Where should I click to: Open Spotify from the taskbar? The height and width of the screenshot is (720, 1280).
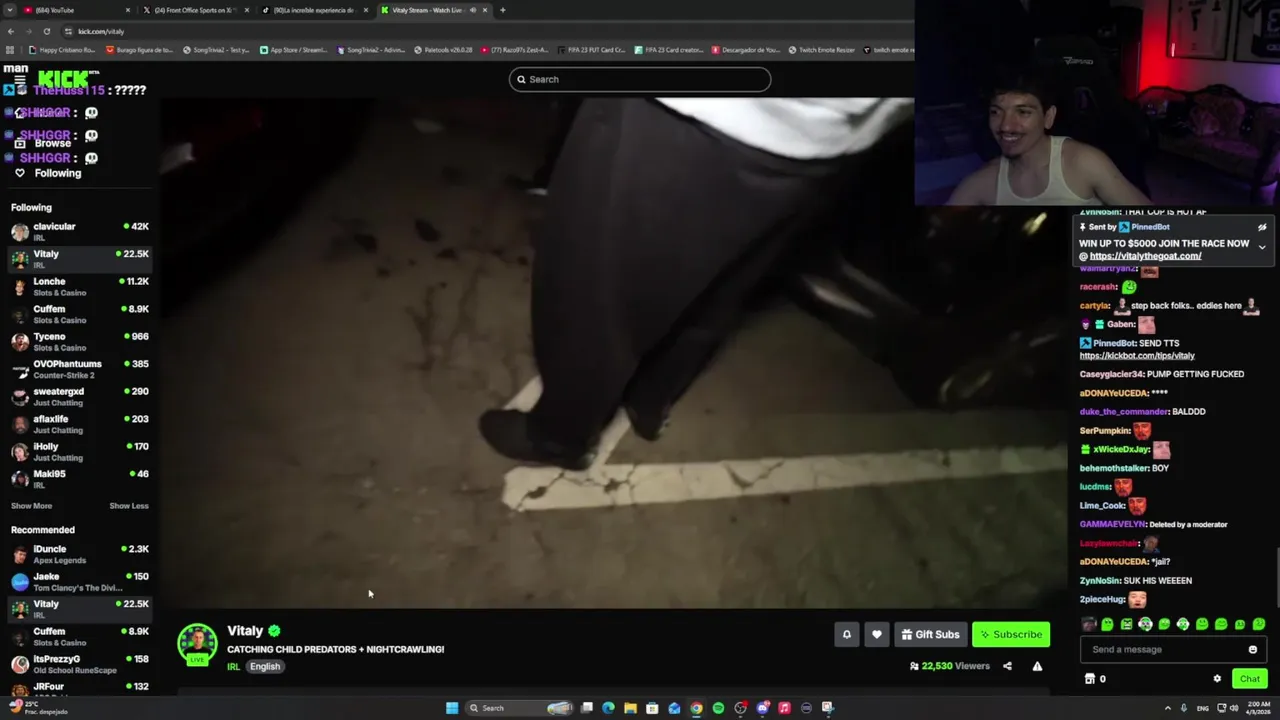[718, 708]
